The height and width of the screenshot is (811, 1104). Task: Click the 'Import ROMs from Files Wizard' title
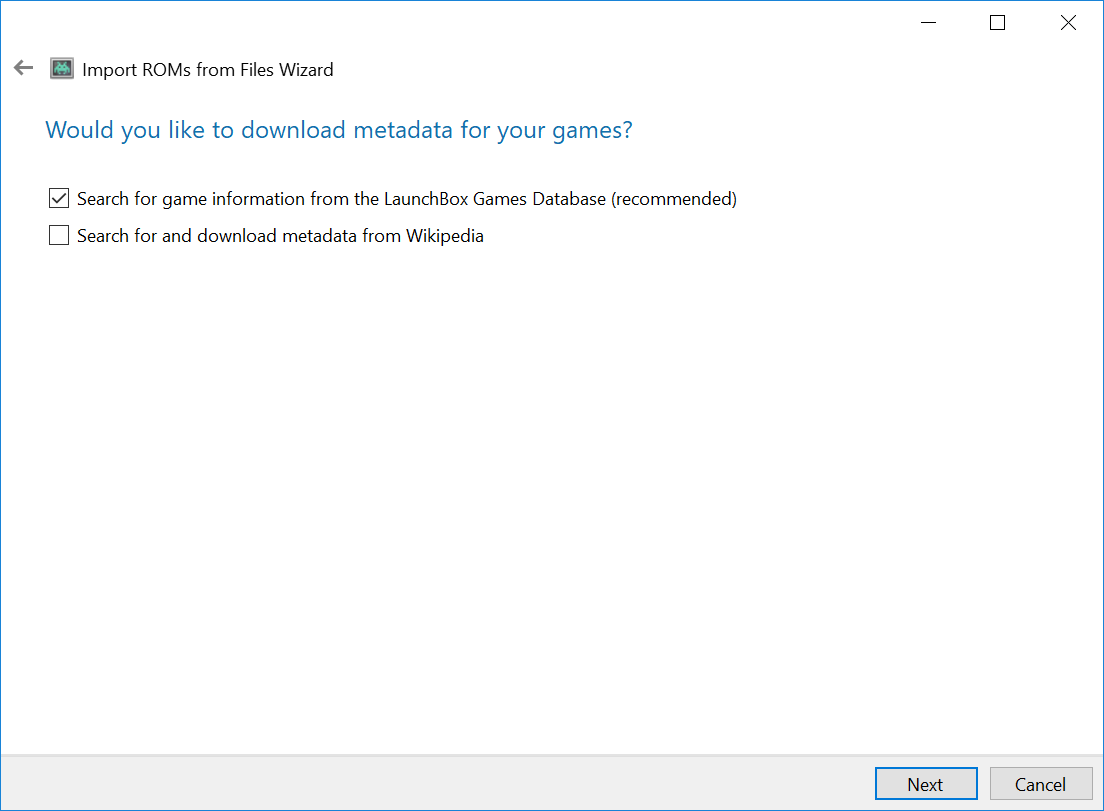(208, 70)
